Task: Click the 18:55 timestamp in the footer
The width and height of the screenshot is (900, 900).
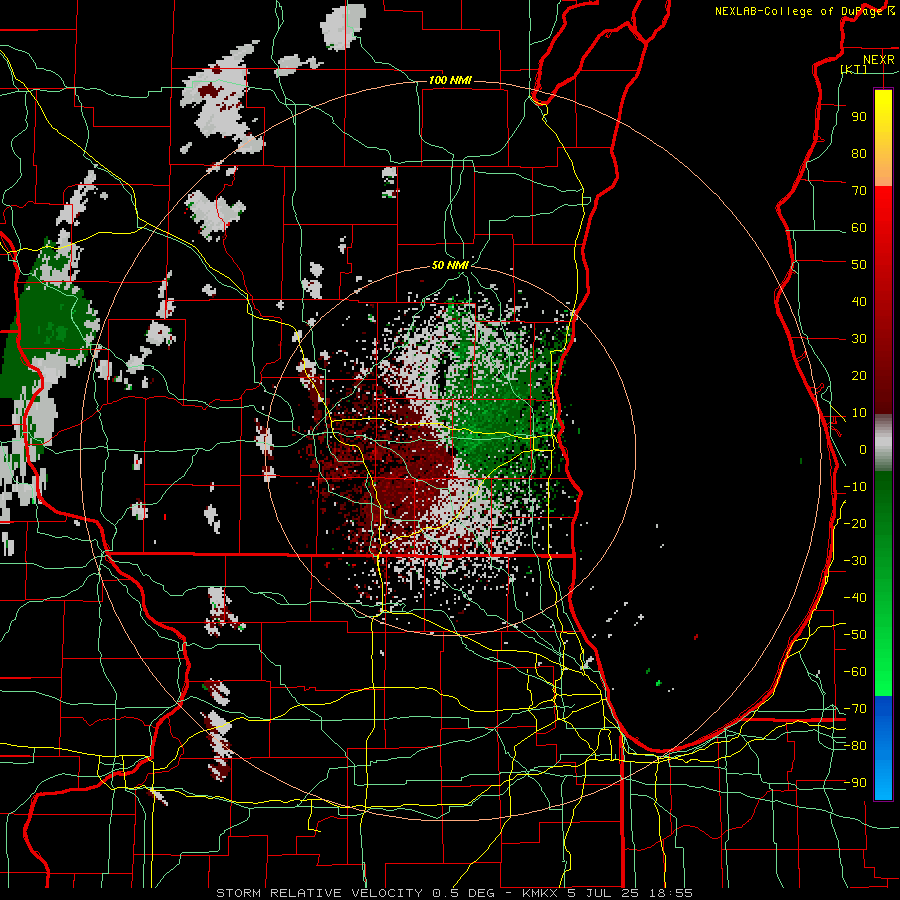Action: [x=671, y=893]
